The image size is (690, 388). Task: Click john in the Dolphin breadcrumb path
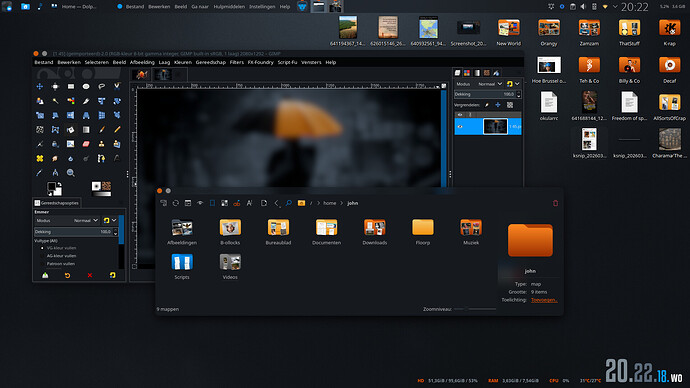click(x=352, y=203)
